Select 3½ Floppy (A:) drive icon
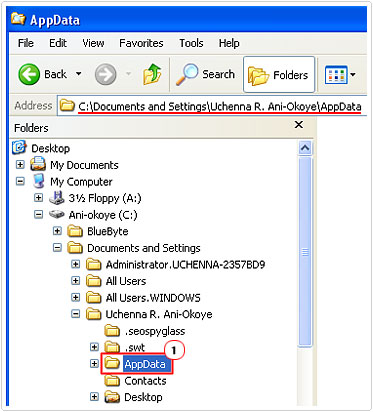 (x=57, y=198)
